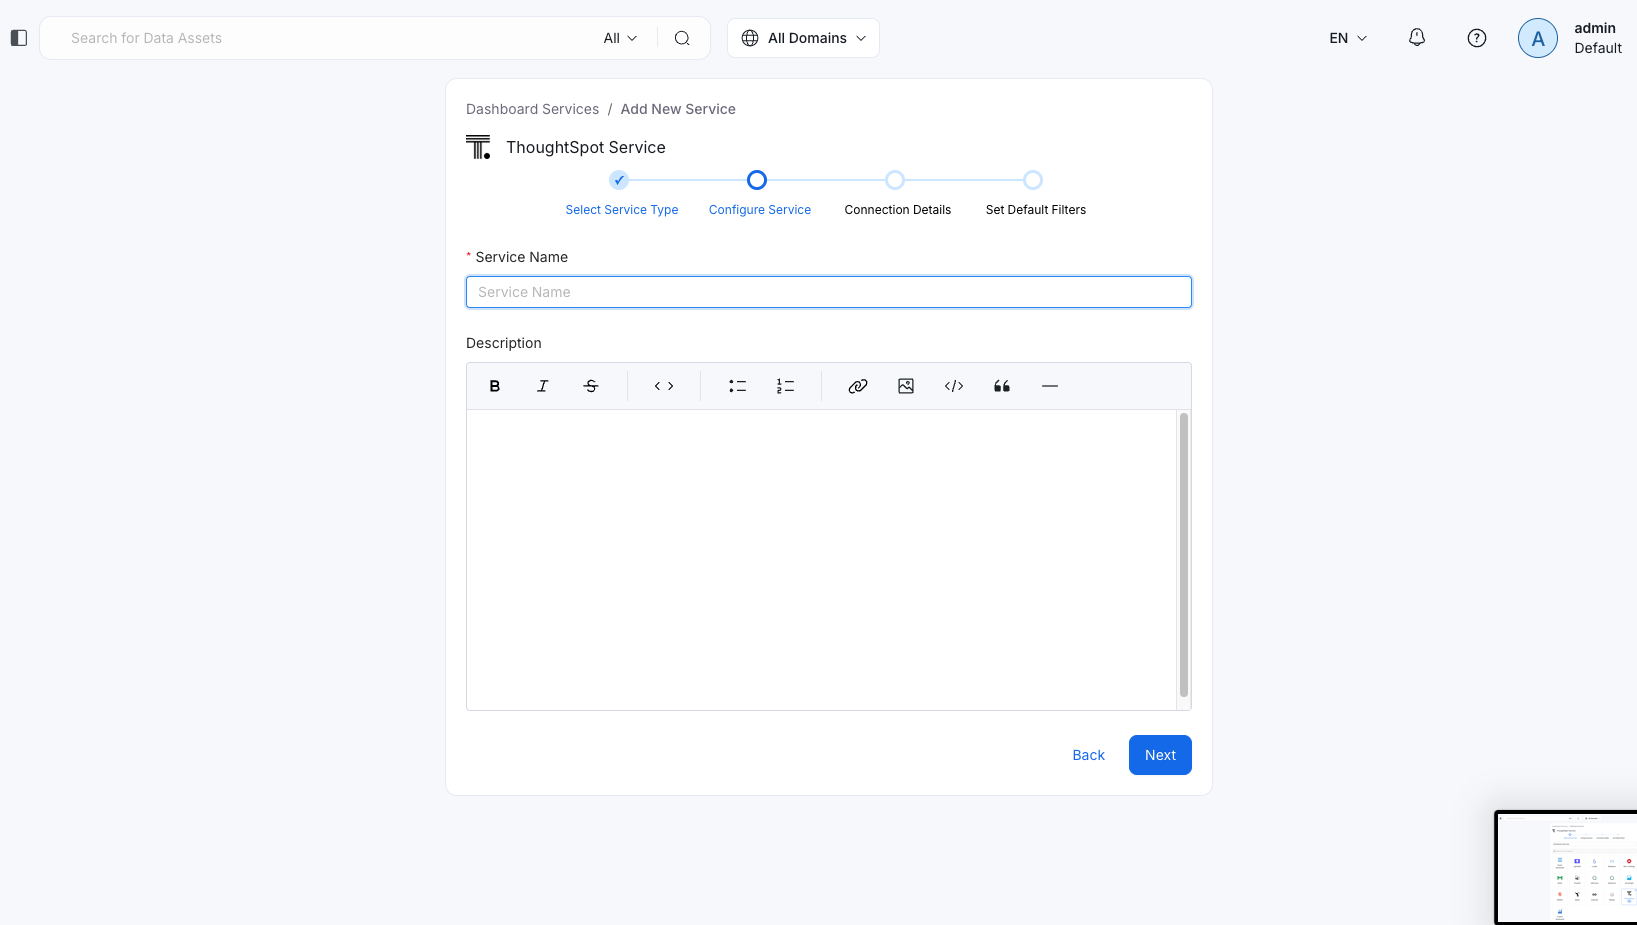Go to Dashboard Services breadcrumb
The width and height of the screenshot is (1637, 925).
click(x=532, y=109)
